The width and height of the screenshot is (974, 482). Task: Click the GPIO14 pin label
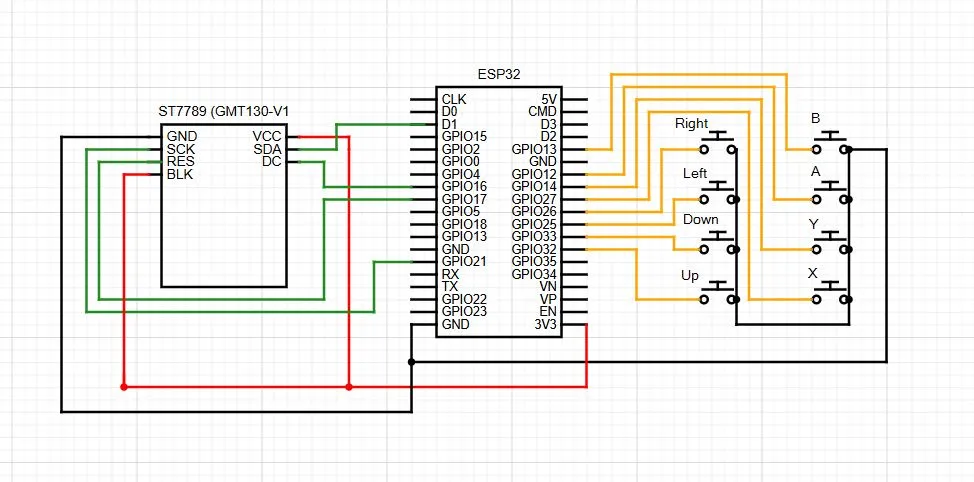tap(534, 186)
